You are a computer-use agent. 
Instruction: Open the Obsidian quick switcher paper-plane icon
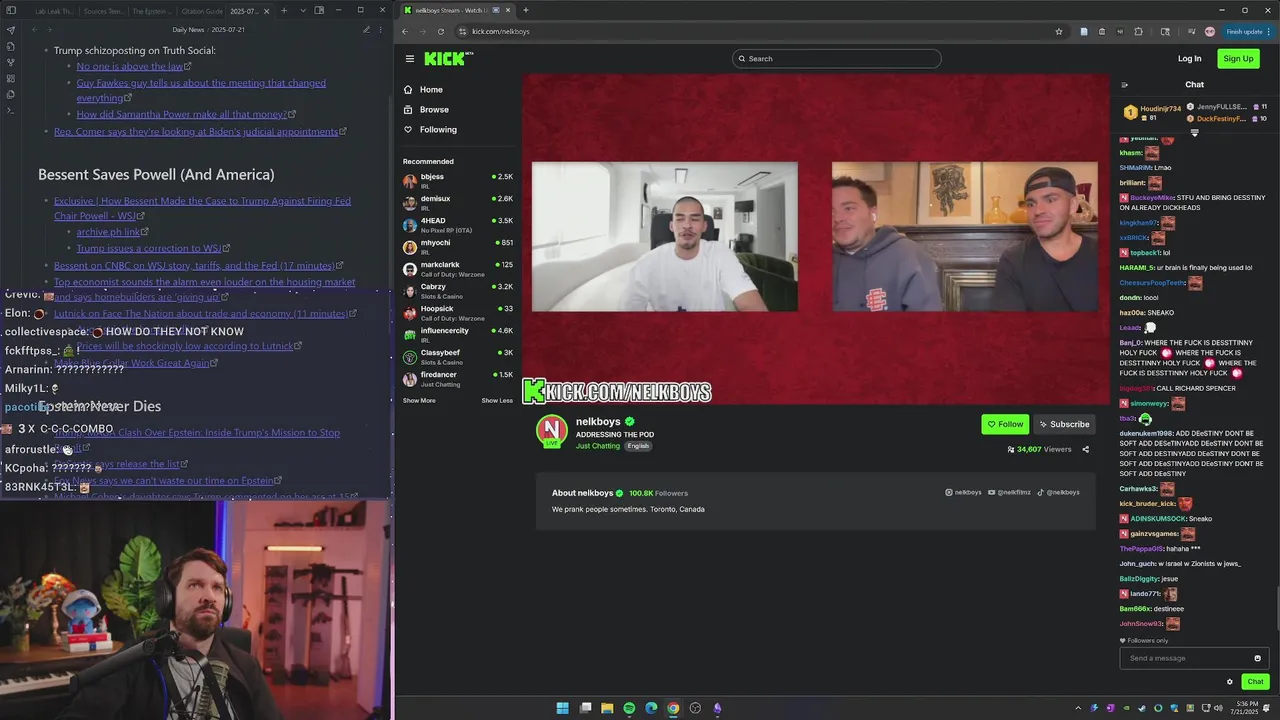(x=10, y=30)
